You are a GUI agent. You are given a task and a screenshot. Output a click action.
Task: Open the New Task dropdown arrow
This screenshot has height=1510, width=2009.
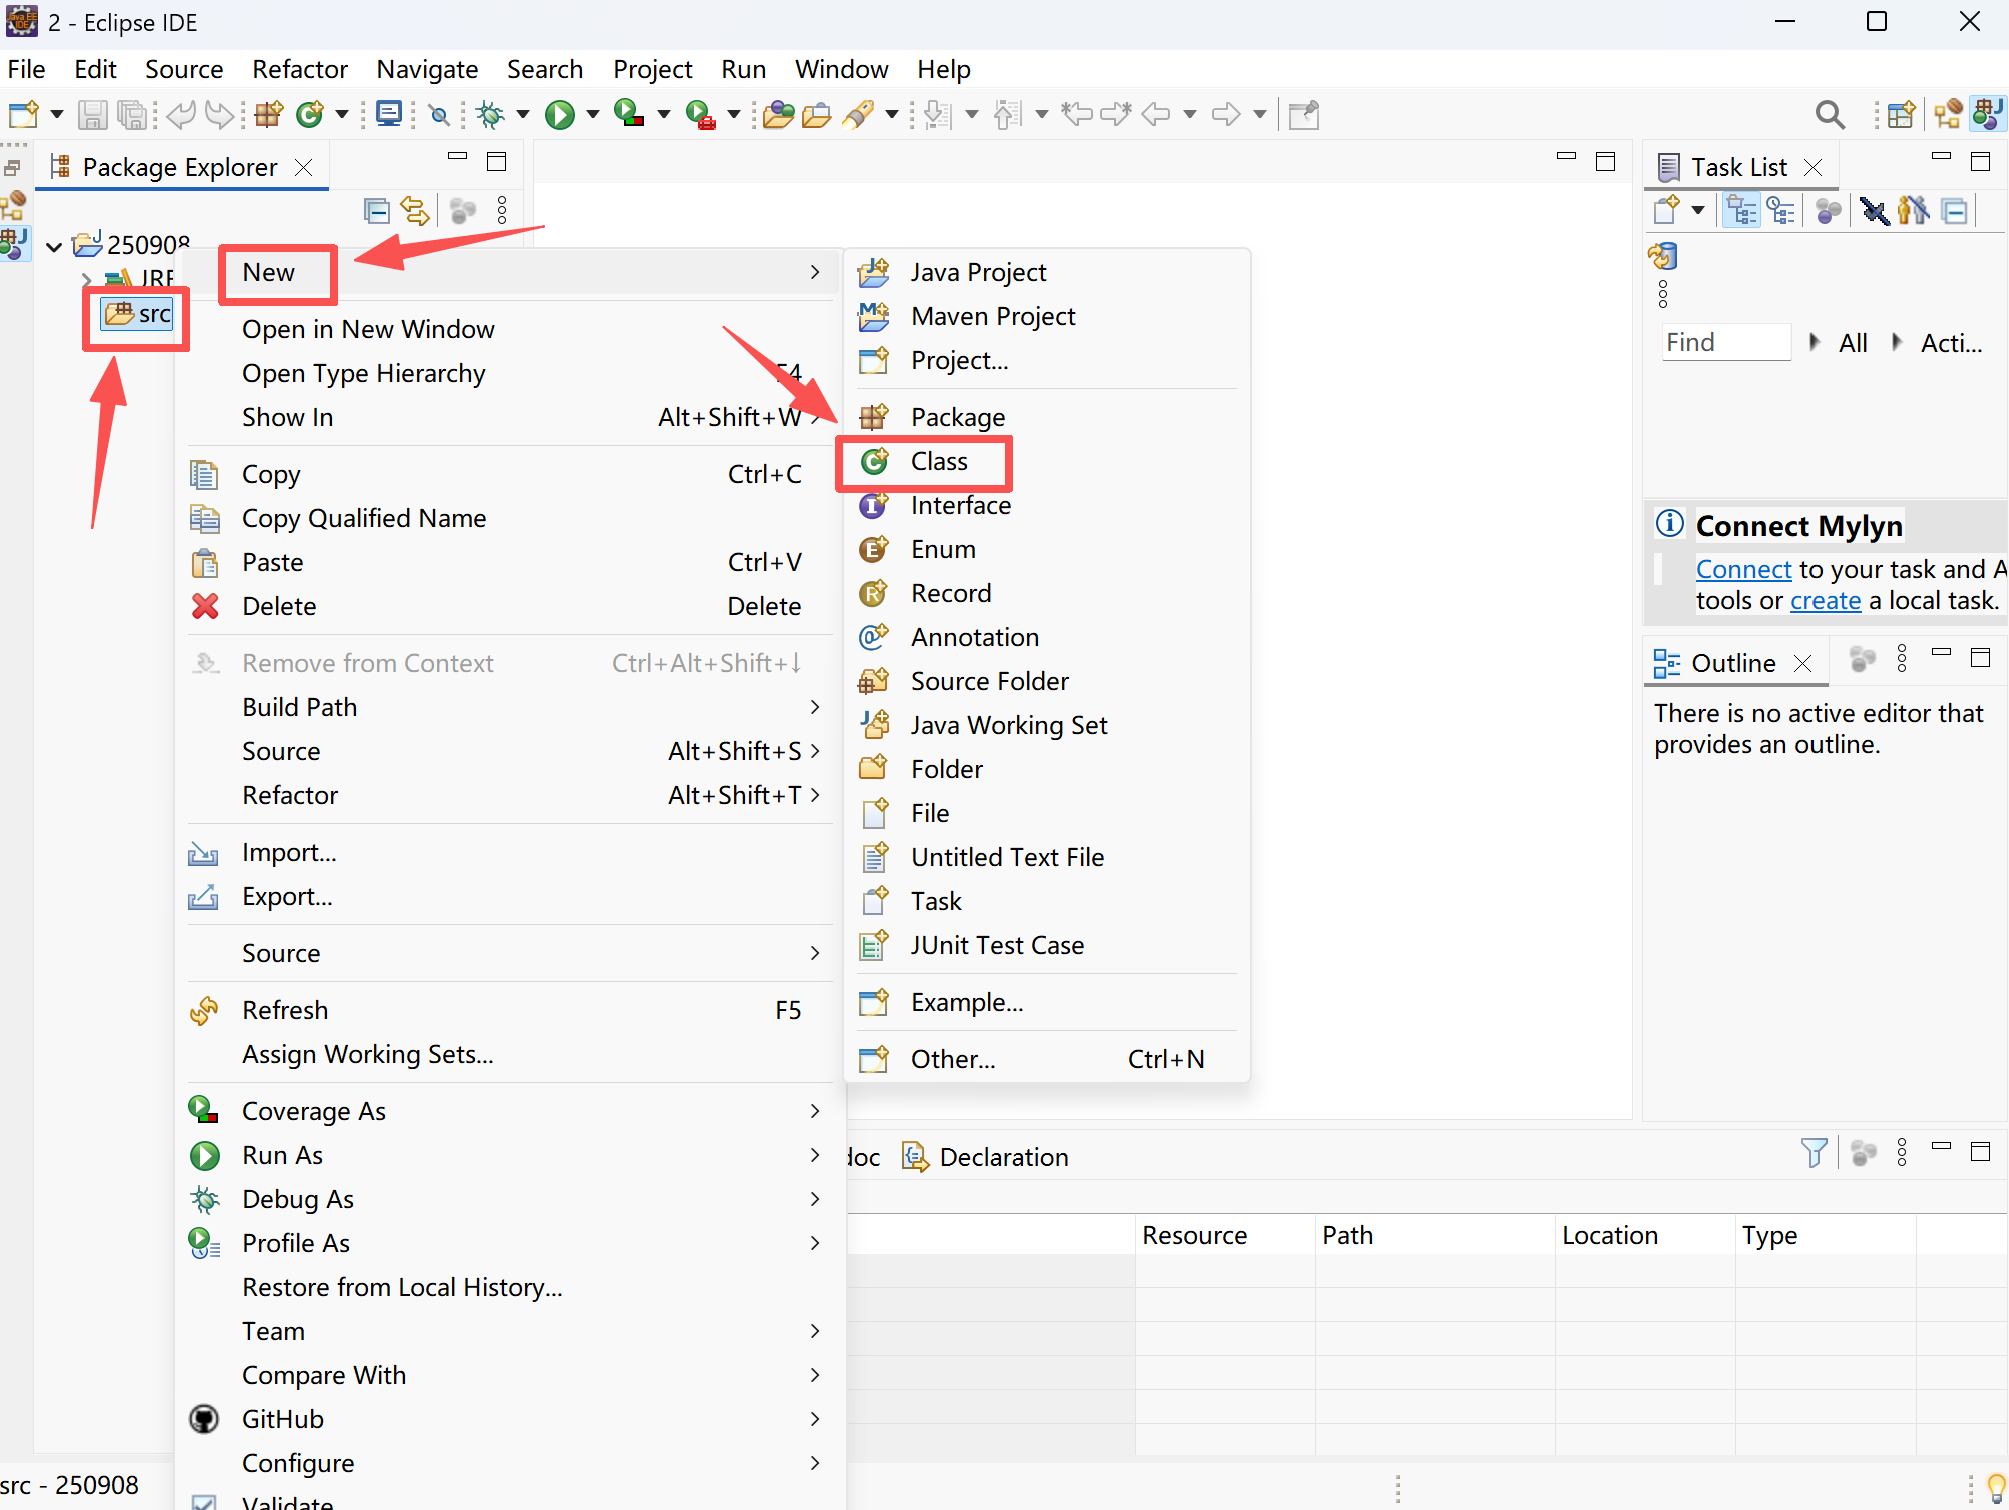(x=1697, y=210)
